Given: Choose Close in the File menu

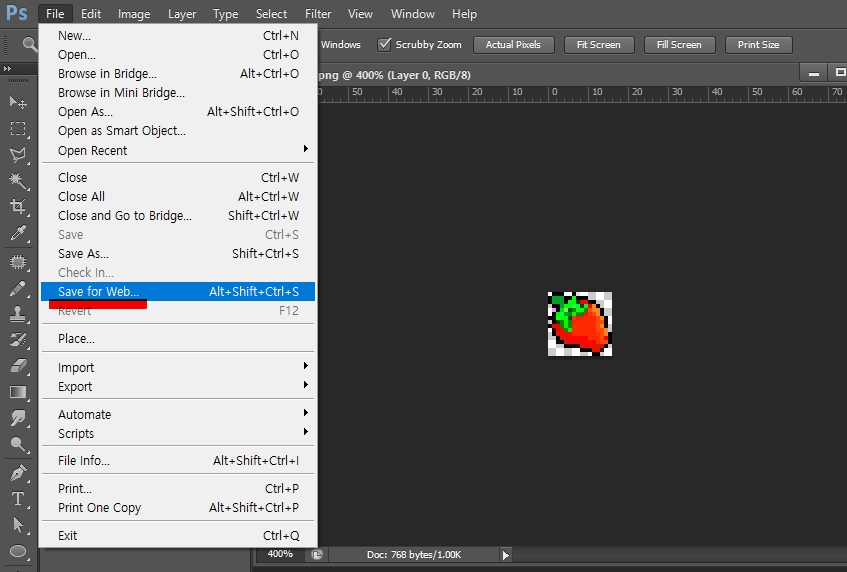Looking at the screenshot, I should pyautogui.click(x=177, y=177).
